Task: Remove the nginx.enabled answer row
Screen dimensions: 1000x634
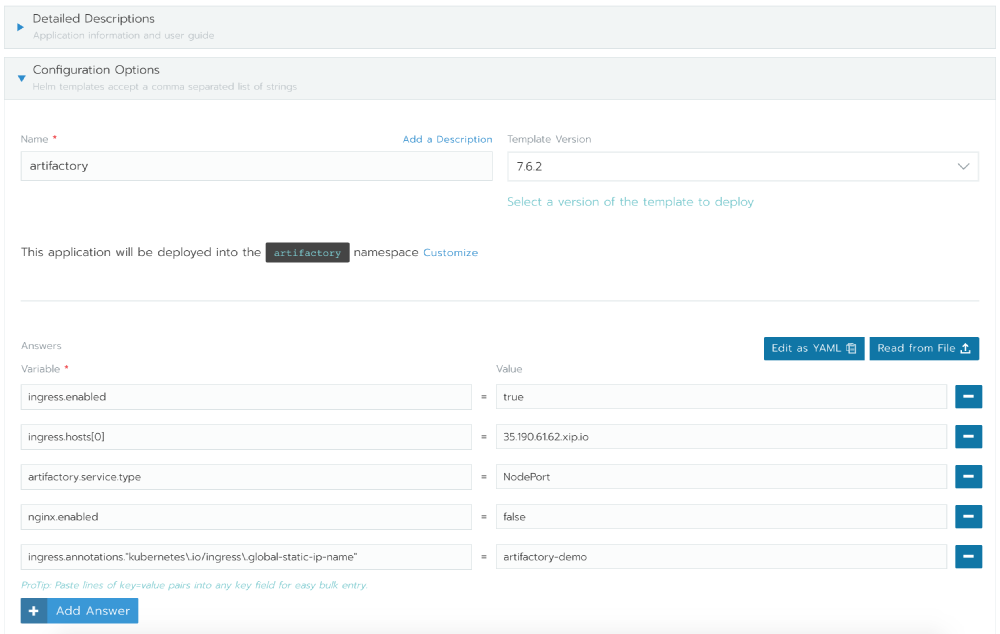Action: (x=967, y=516)
